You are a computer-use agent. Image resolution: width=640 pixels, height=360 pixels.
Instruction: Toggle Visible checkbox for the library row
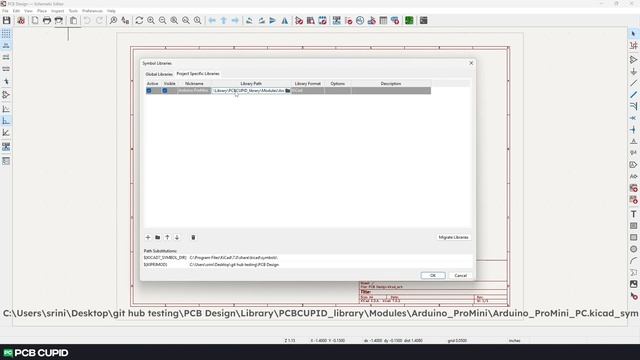pos(165,91)
